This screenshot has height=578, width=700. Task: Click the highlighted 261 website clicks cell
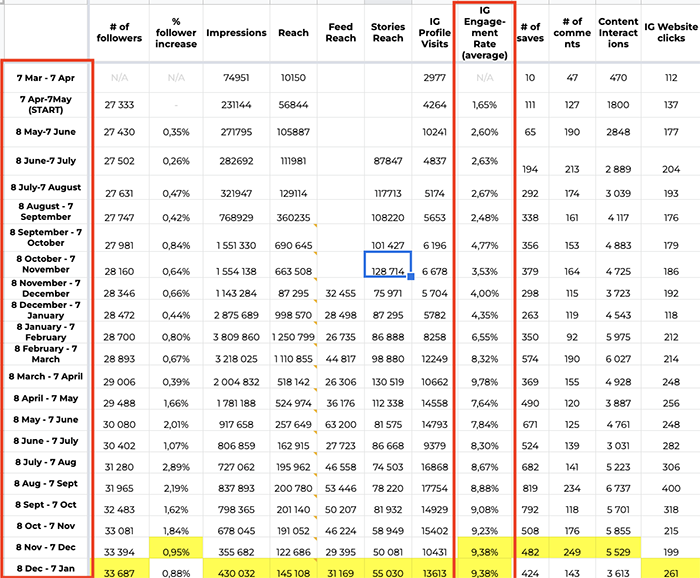[x=670, y=570]
